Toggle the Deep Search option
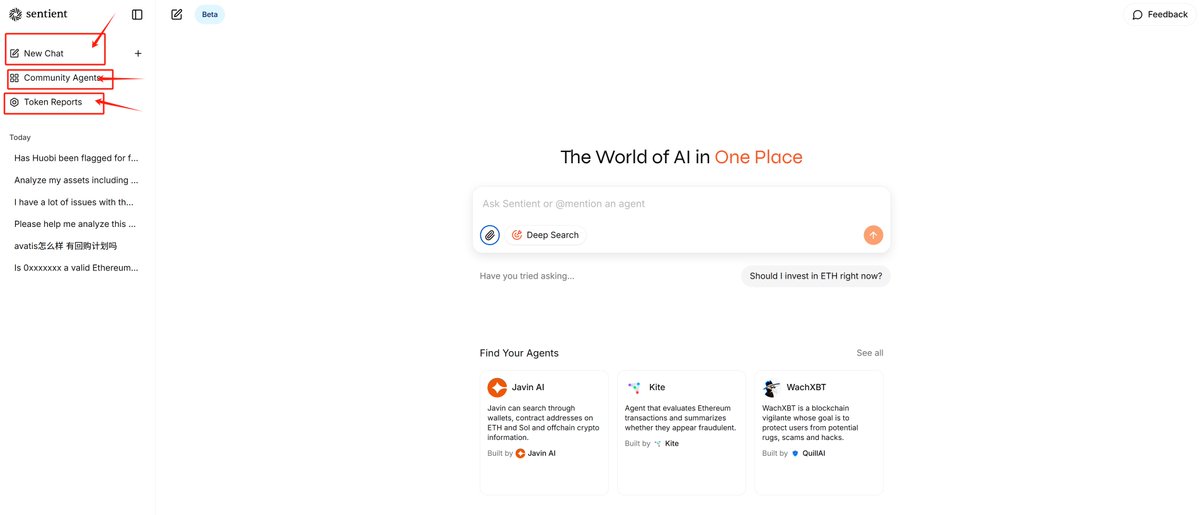The width and height of the screenshot is (1200, 515). point(545,235)
